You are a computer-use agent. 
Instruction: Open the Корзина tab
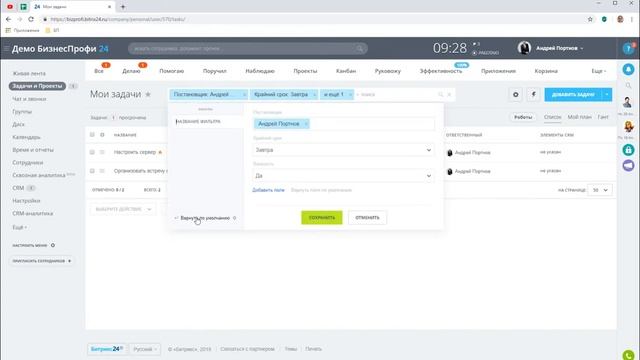tap(546, 71)
